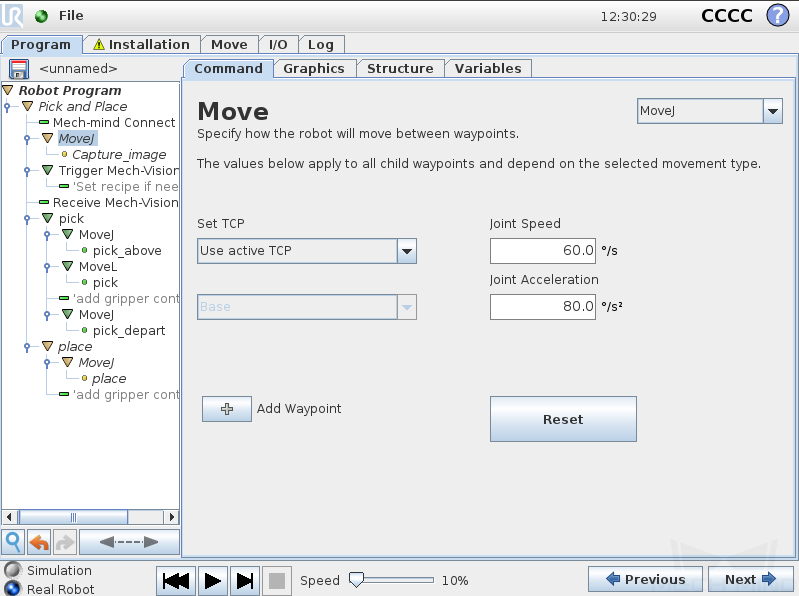Click the tree horizontal scrollbar thumb
The width and height of the screenshot is (799, 596).
click(x=73, y=517)
